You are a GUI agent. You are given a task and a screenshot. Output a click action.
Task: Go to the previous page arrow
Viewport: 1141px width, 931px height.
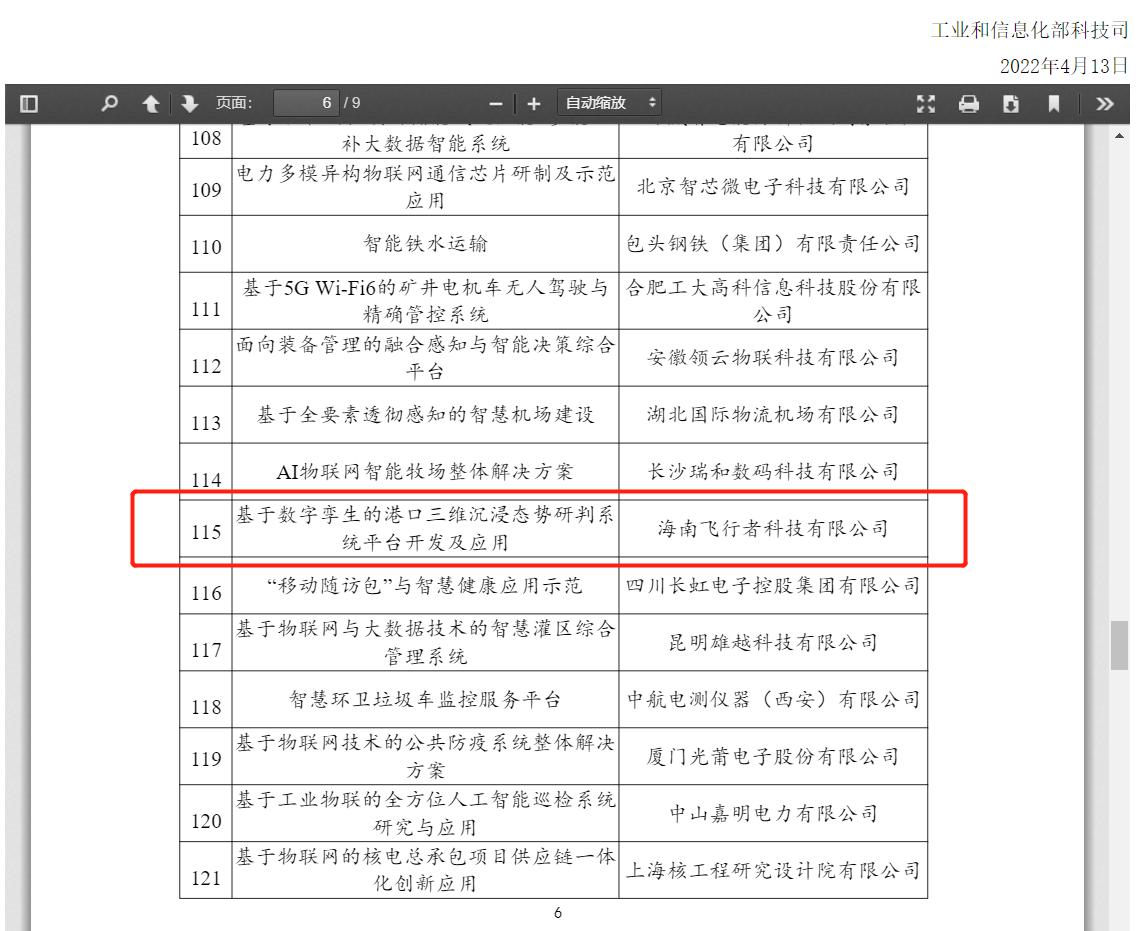pos(151,103)
